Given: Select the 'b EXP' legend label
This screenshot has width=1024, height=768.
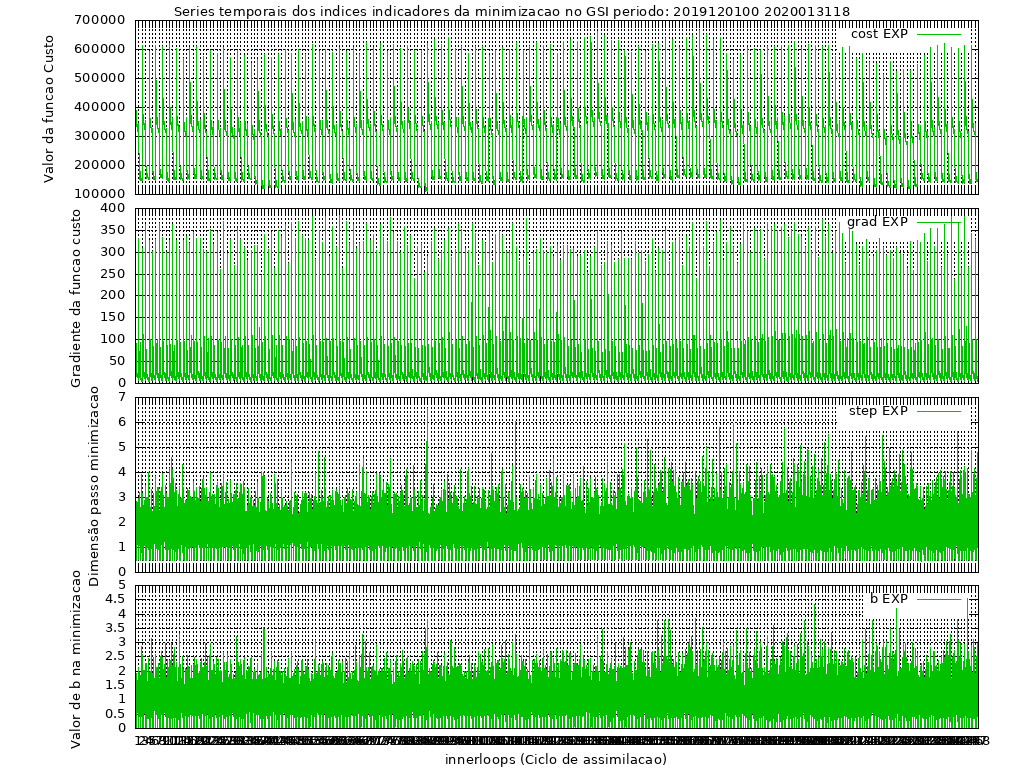Looking at the screenshot, I should click(x=888, y=599).
